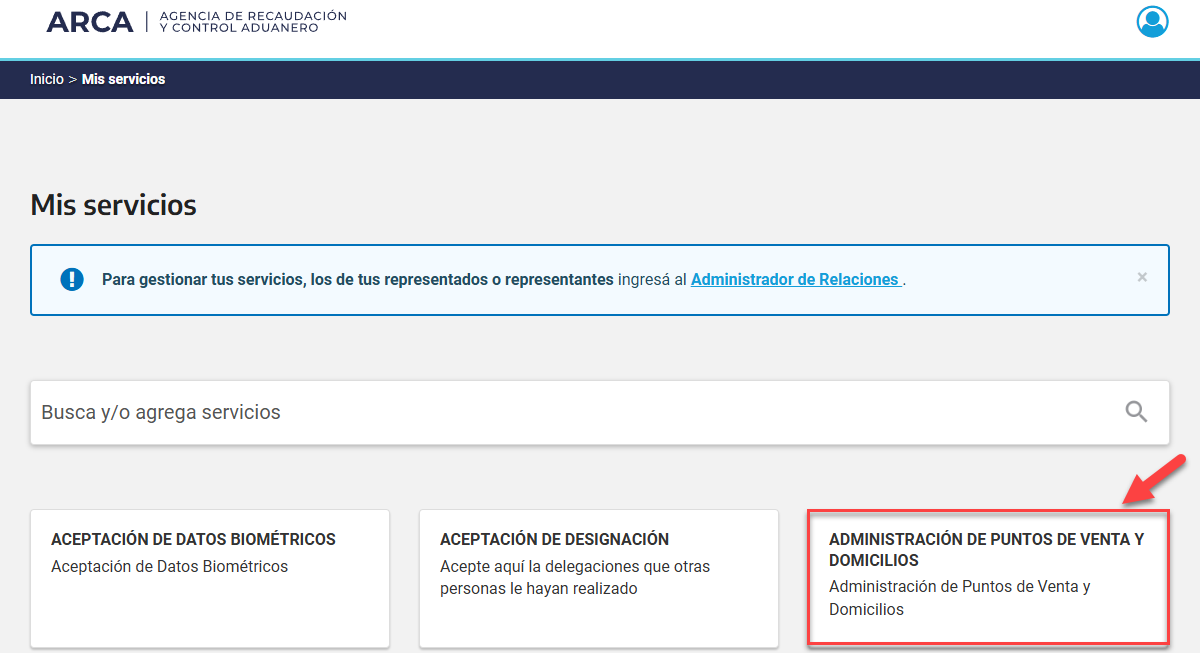Image resolution: width=1200 pixels, height=653 pixels.
Task: Click the blue exclamation info icon
Action: tap(72, 279)
